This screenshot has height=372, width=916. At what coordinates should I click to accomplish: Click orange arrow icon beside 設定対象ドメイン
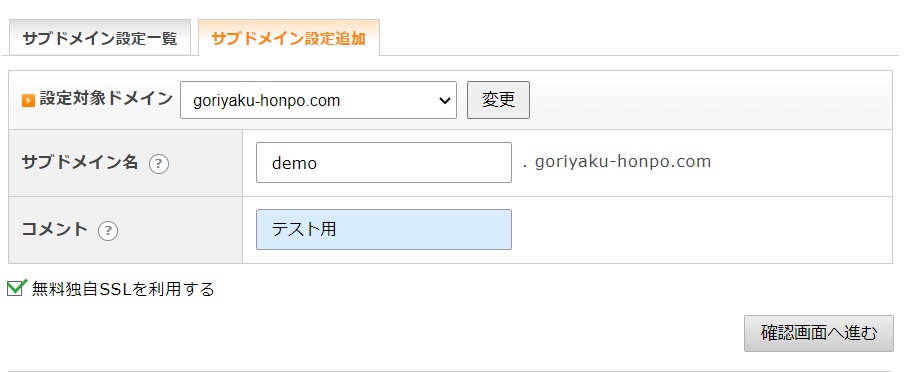[x=28, y=100]
